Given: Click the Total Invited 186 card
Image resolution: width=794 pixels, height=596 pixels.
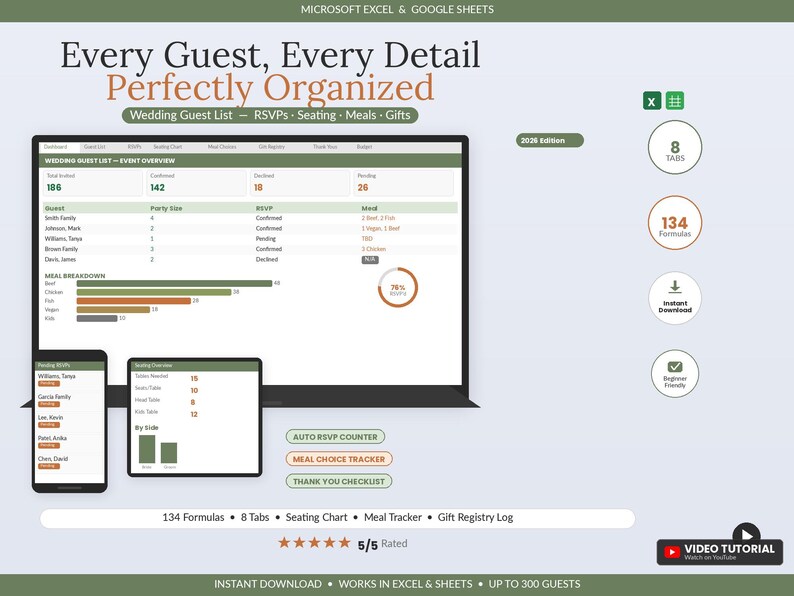Looking at the screenshot, I should pyautogui.click(x=93, y=183).
